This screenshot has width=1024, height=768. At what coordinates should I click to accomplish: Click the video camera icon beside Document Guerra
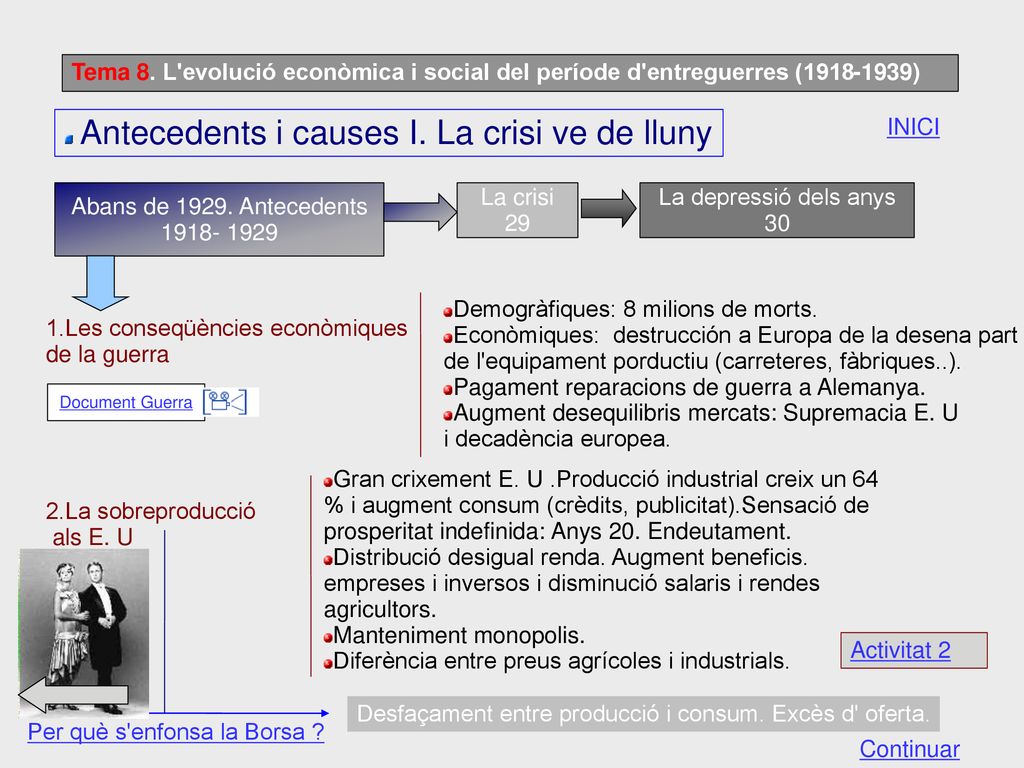226,402
